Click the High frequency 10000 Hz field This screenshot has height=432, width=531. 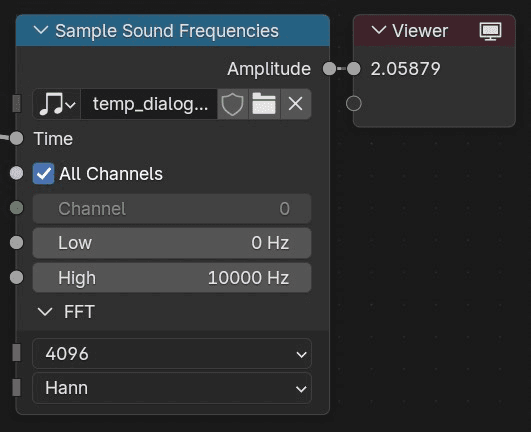[x=172, y=278]
